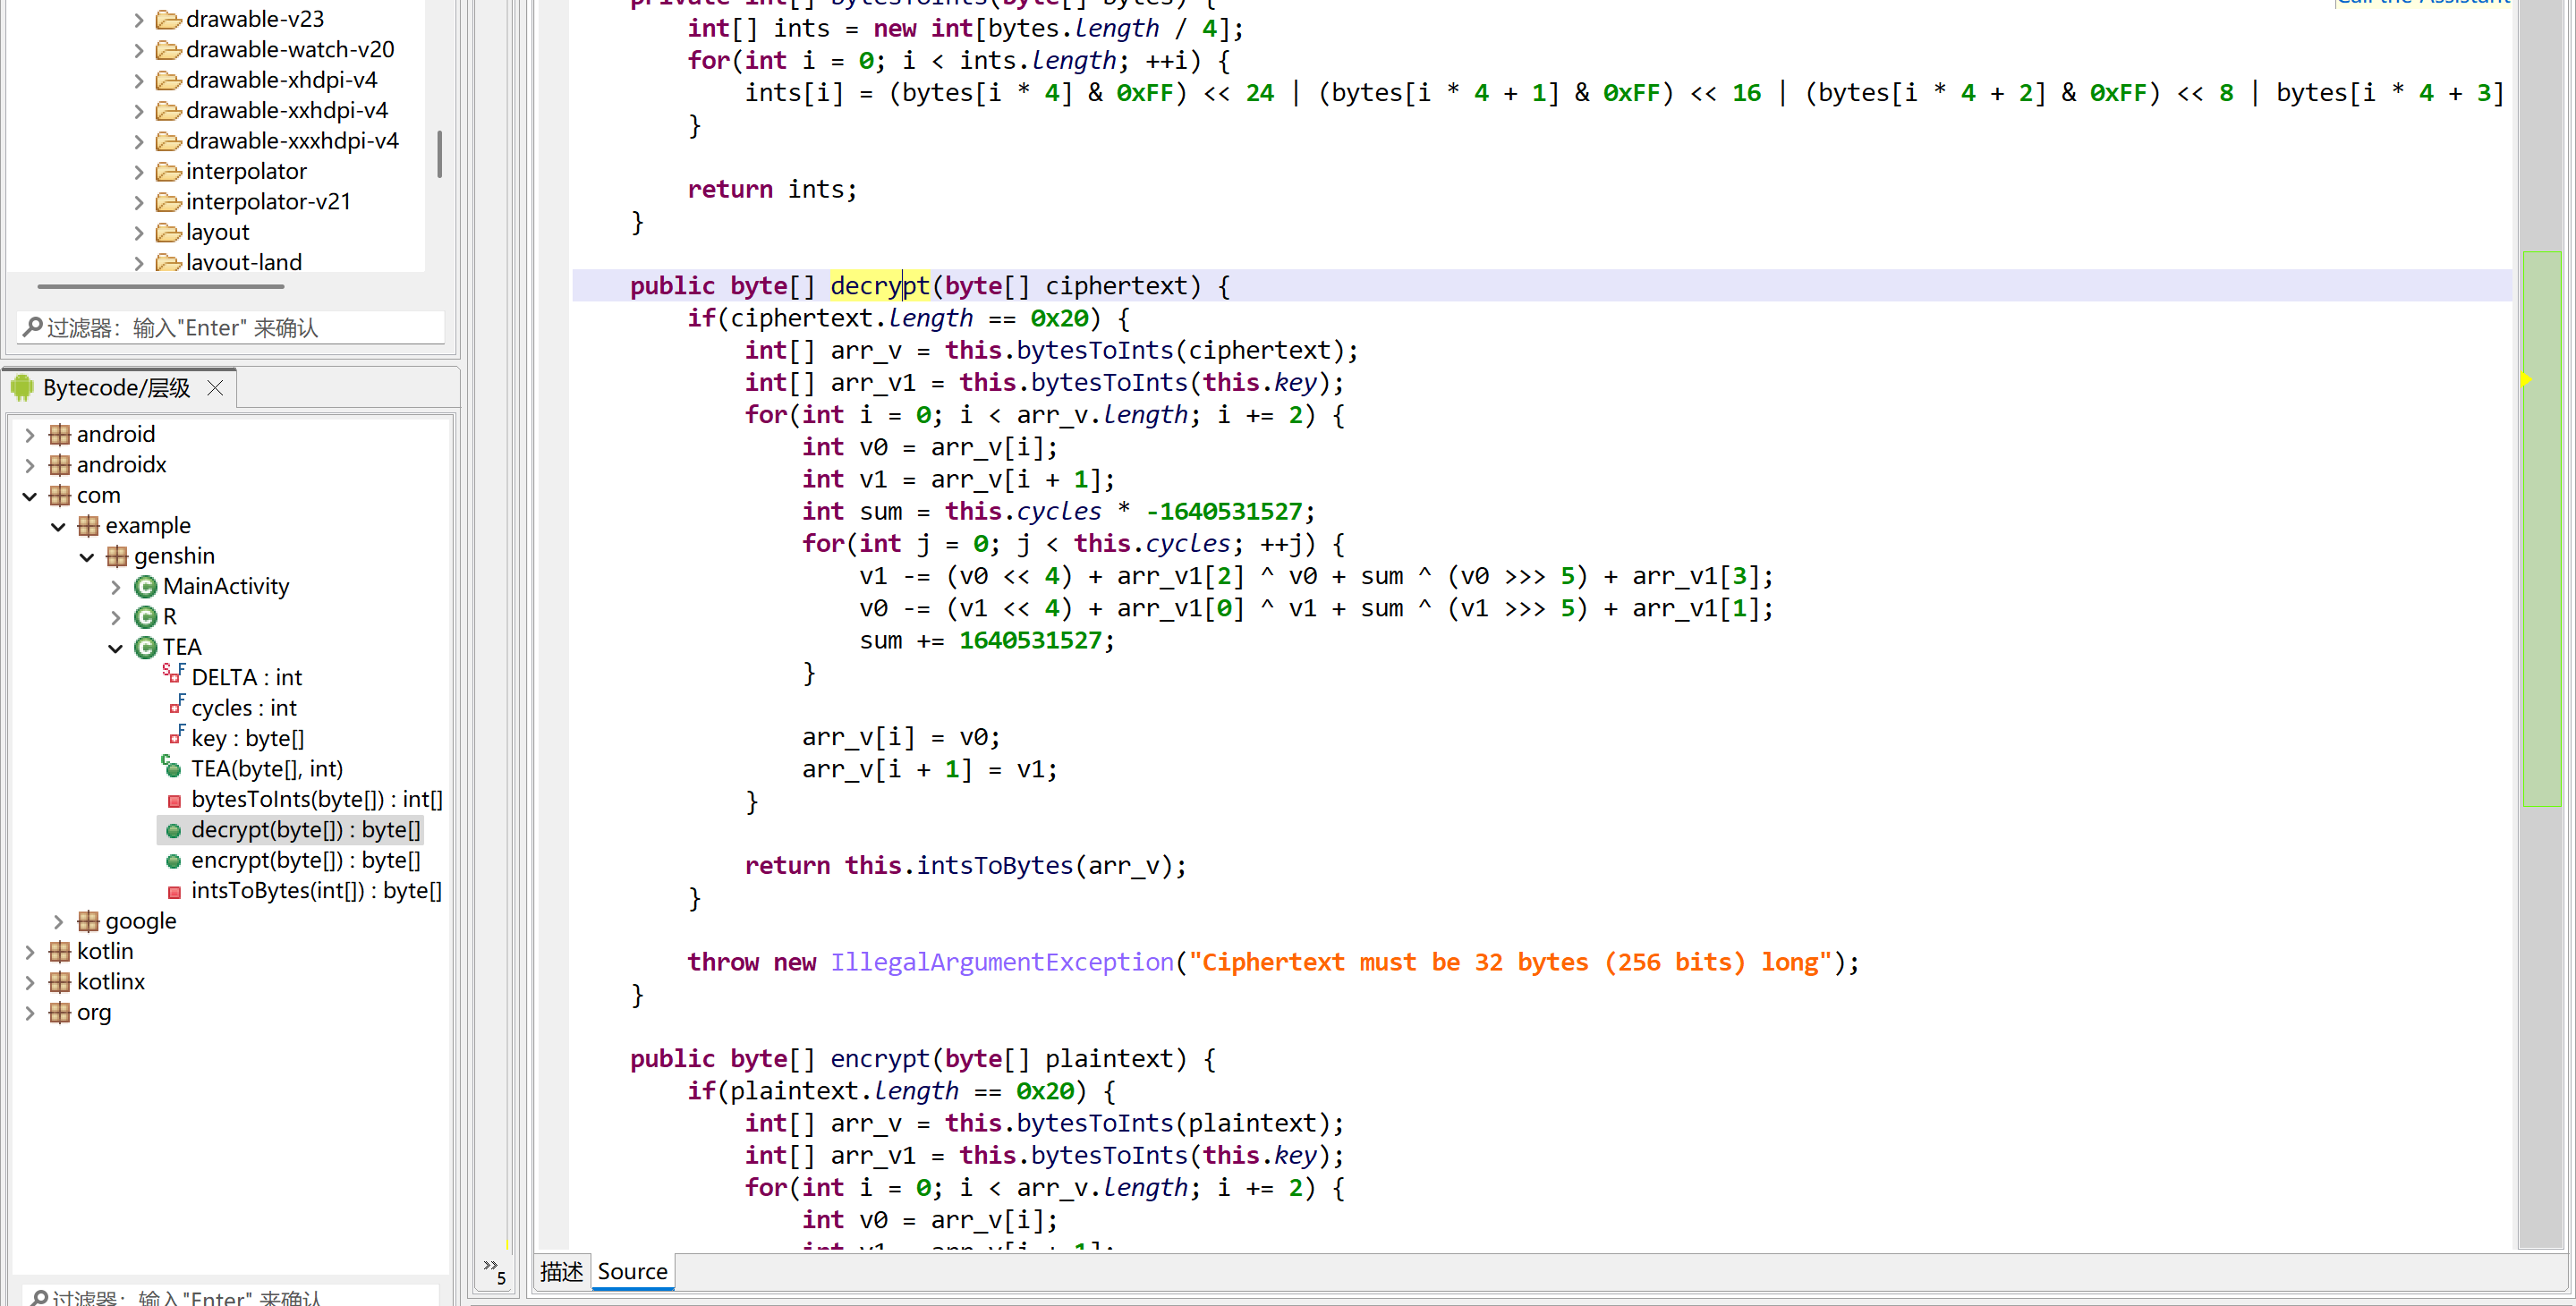This screenshot has height=1306, width=2576.
Task: Collapse the genshin package node
Action: [x=87, y=557]
